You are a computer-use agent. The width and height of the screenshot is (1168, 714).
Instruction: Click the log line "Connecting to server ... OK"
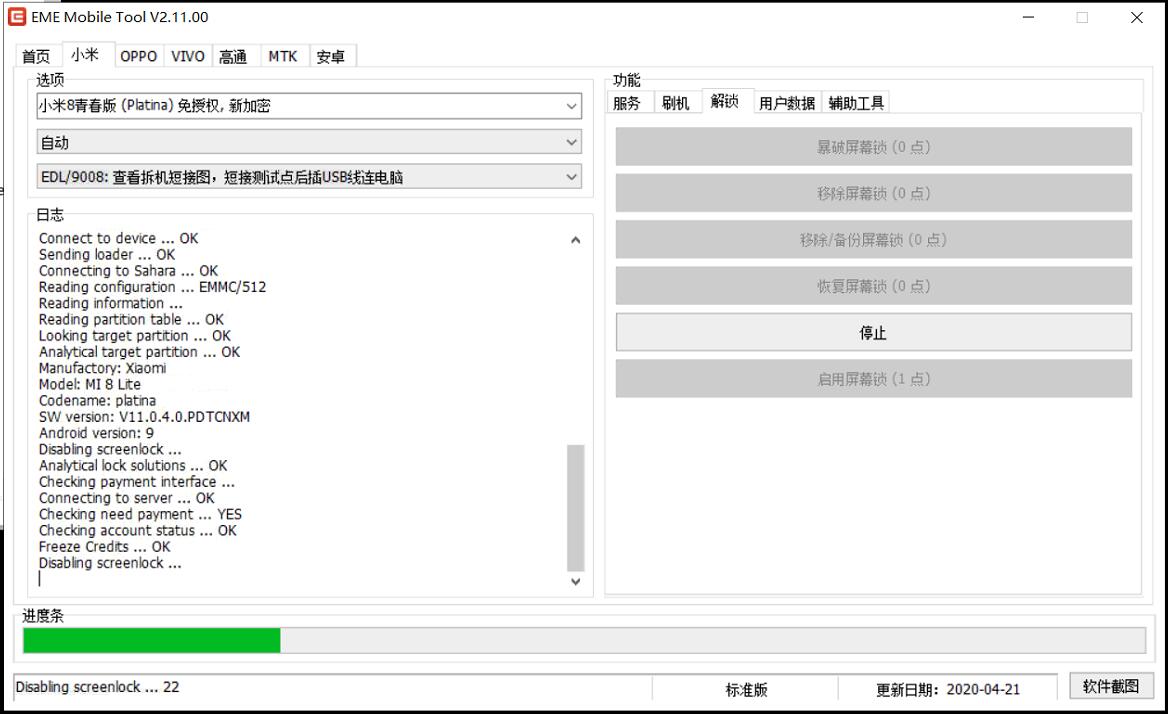[127, 497]
